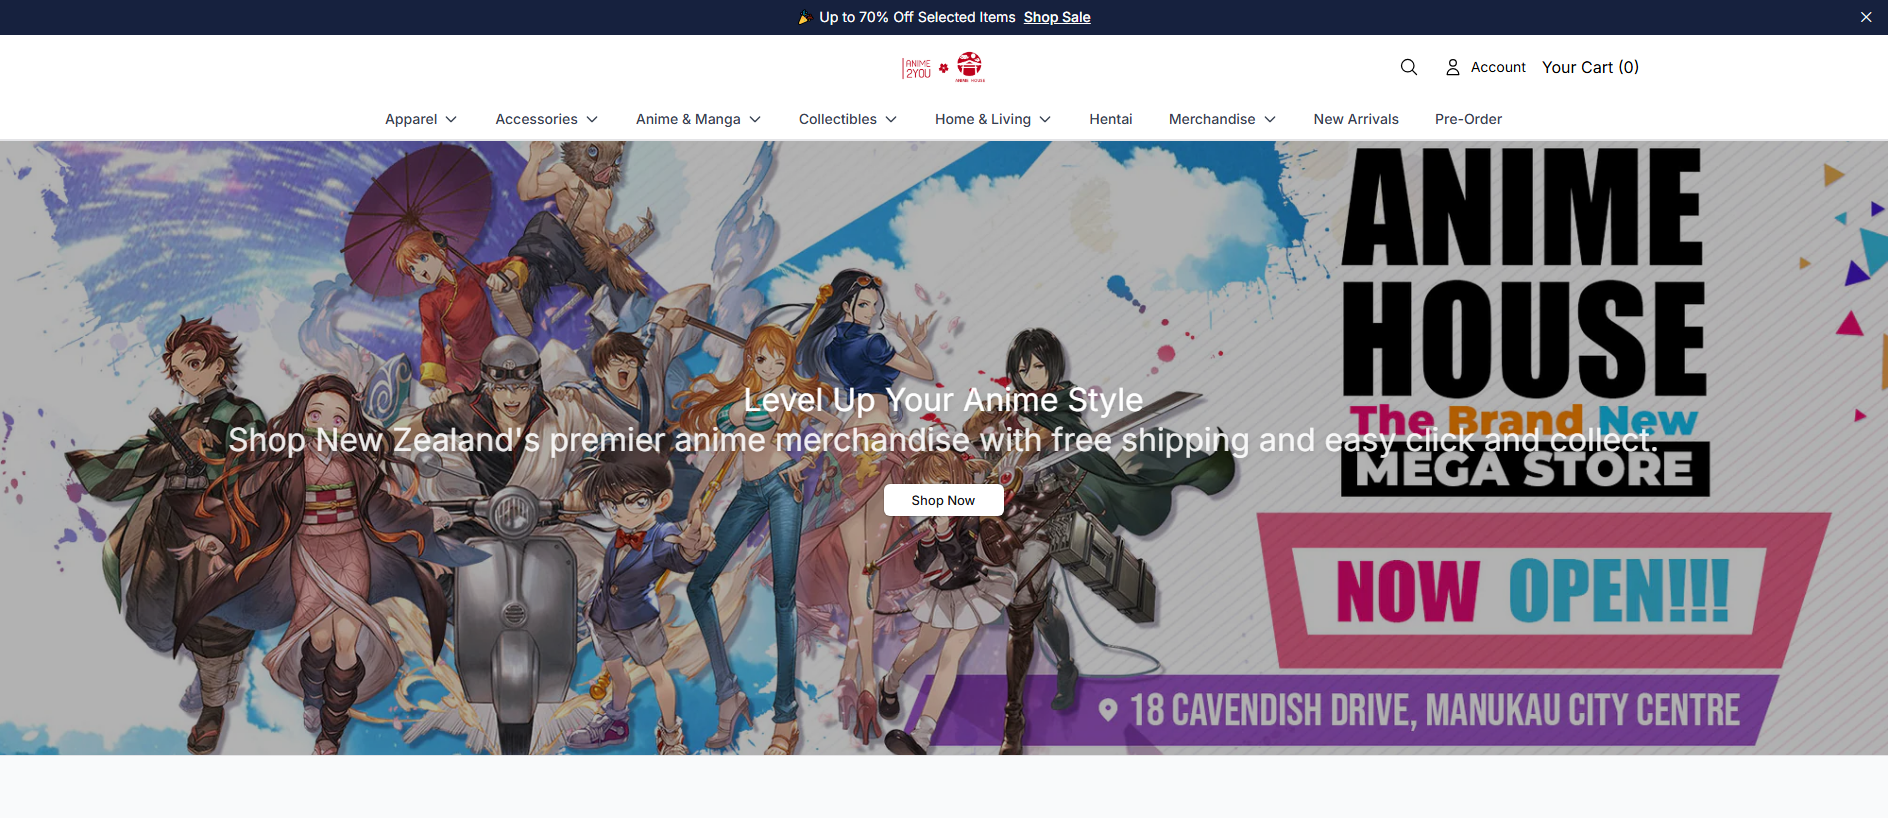Open the search magnifier icon
Screen dimensions: 1888x818
click(x=1408, y=67)
